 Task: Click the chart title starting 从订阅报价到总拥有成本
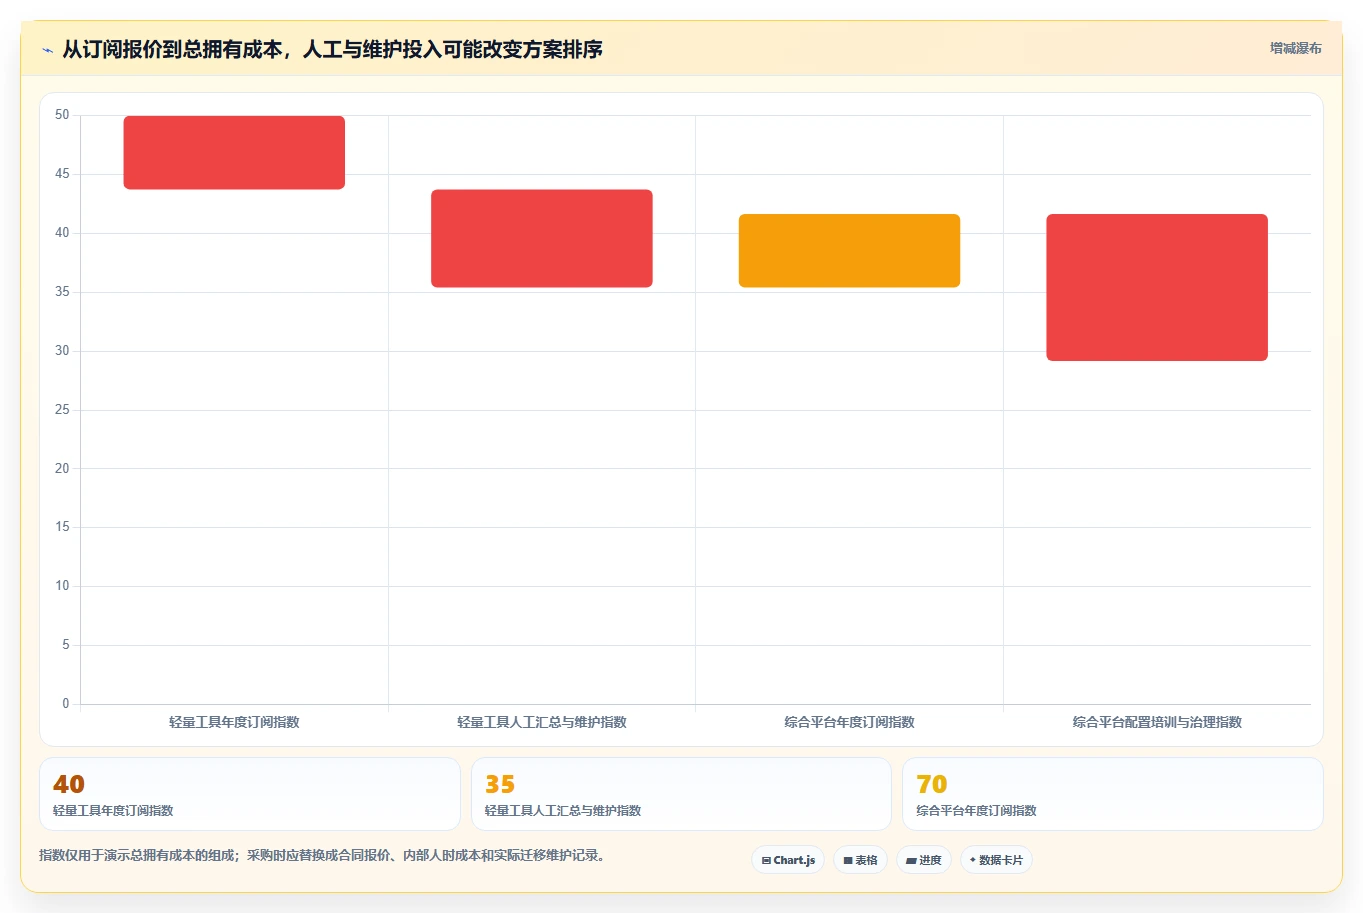332,49
